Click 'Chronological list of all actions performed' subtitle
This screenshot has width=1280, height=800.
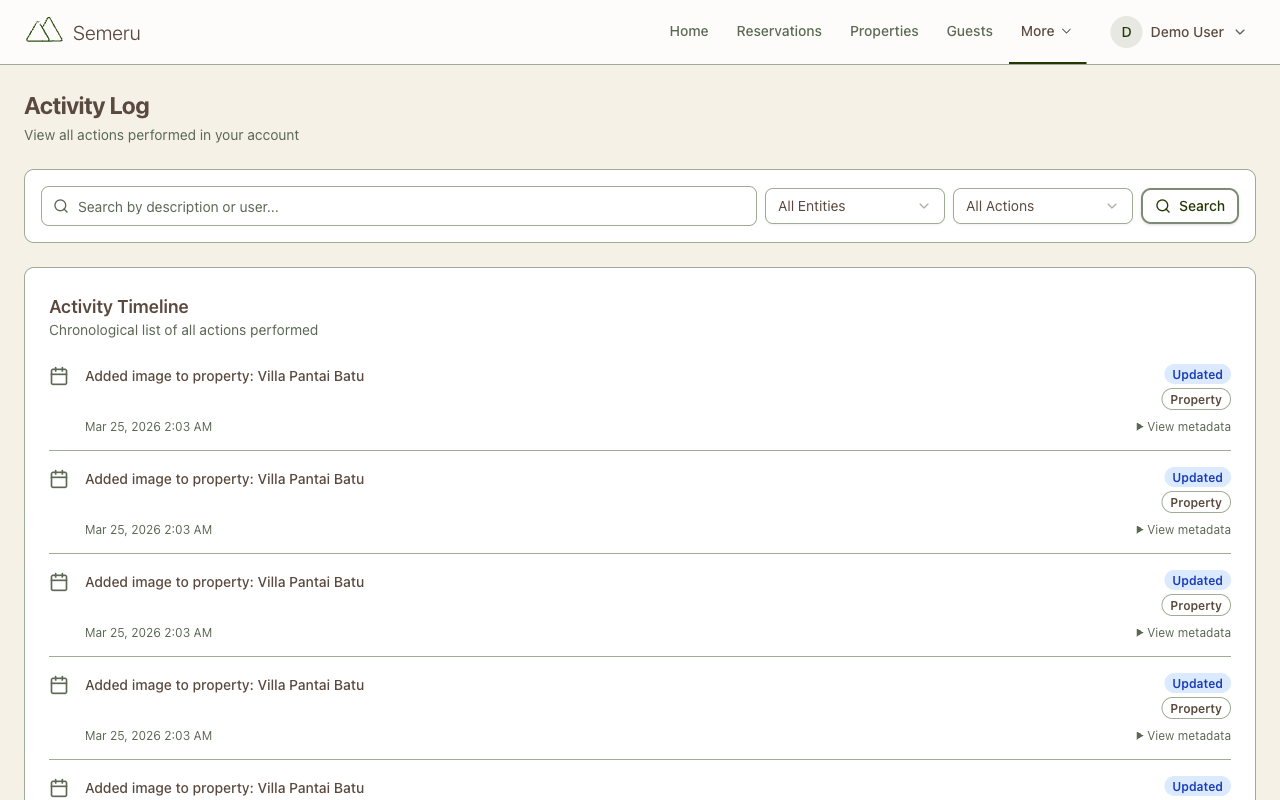pos(184,330)
